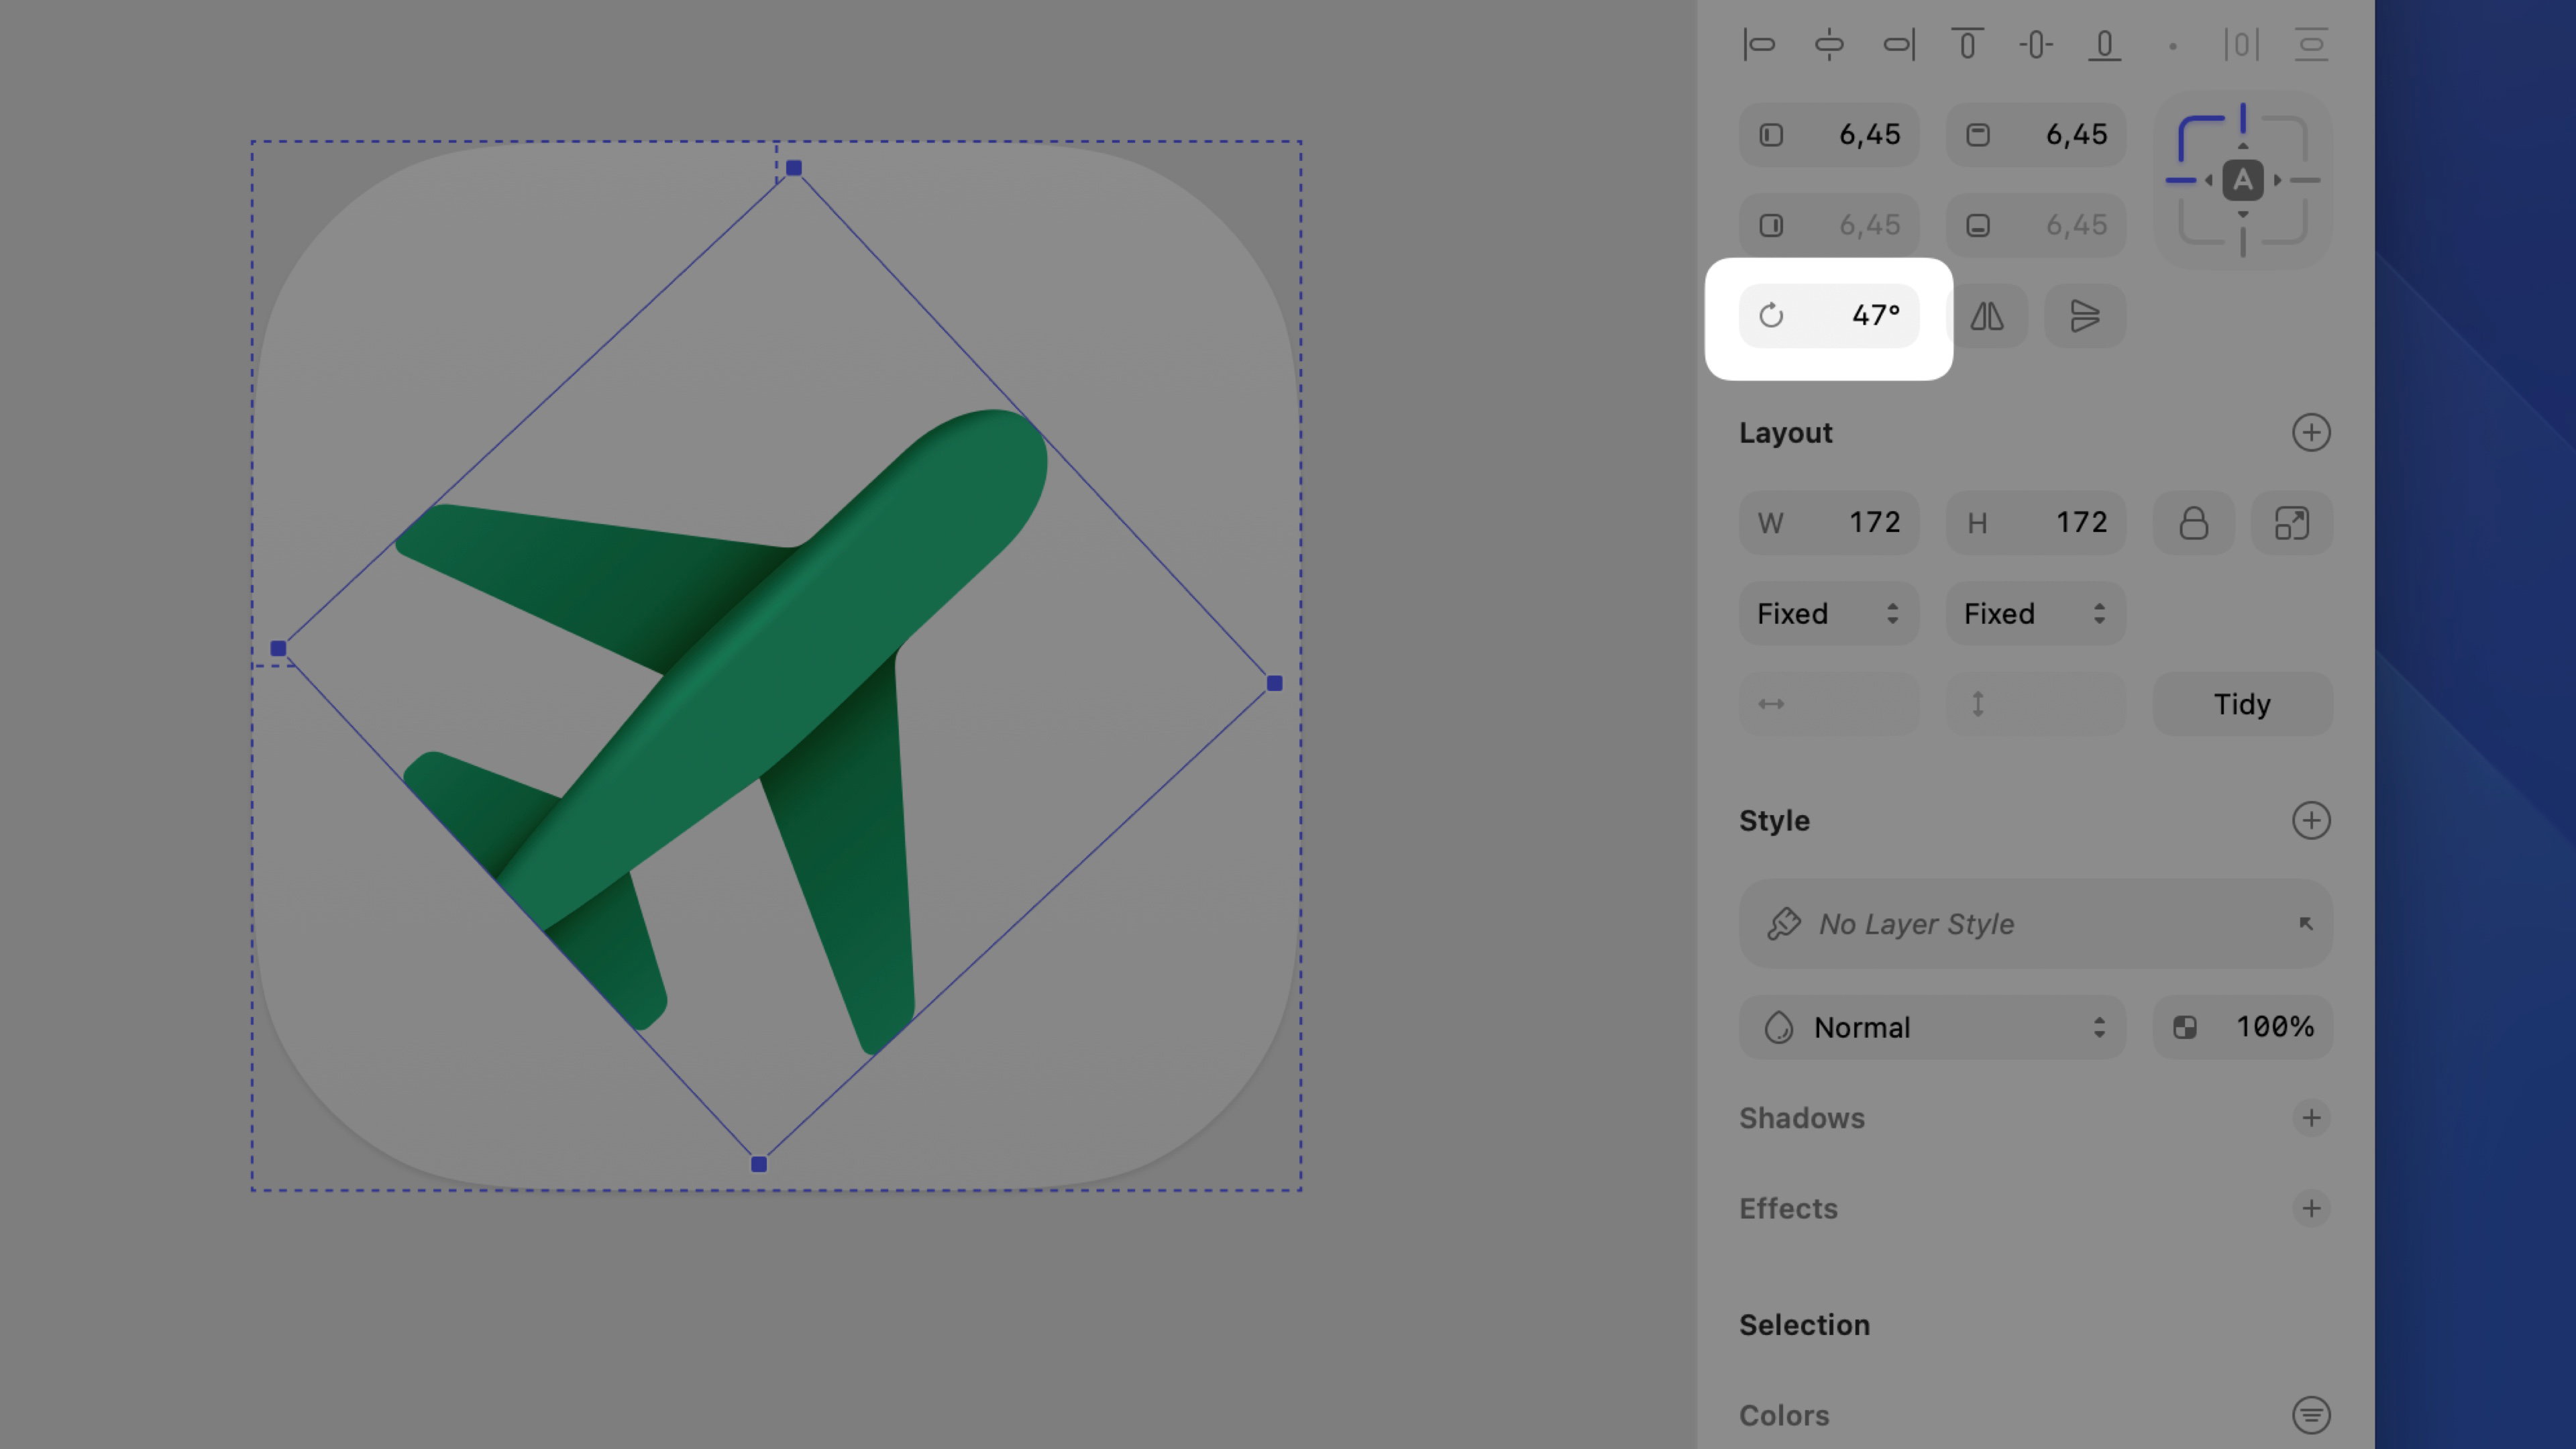
Task: Flip the plane vertically
Action: (2085, 316)
